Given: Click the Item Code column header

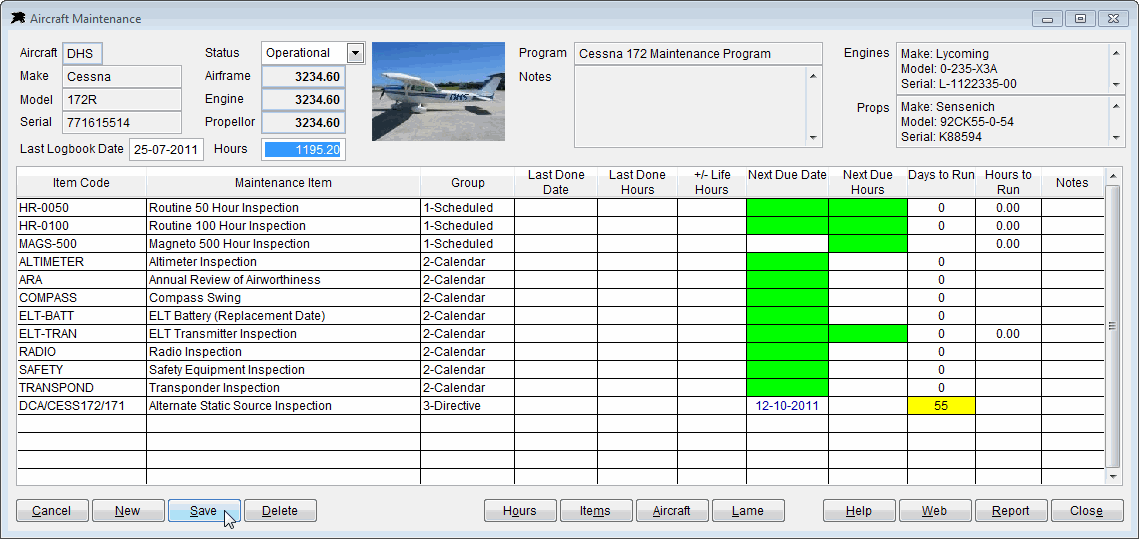Looking at the screenshot, I should coord(81,183).
